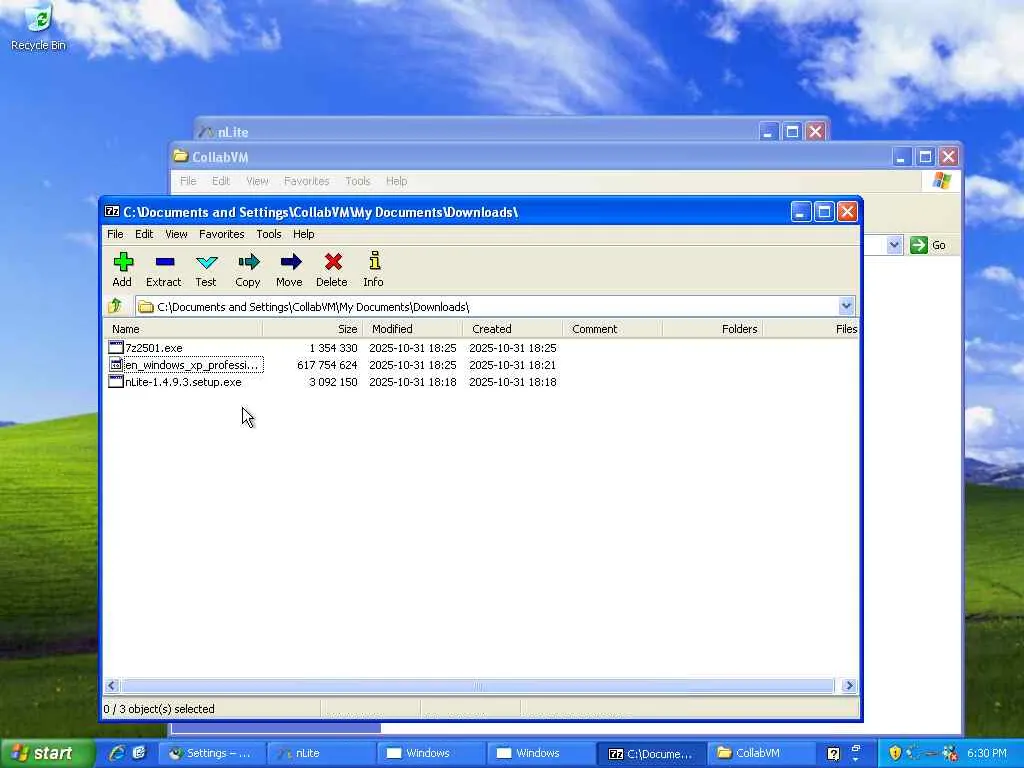This screenshot has height=768, width=1024.
Task: Select the 7z2501.exe file name
Action: pyautogui.click(x=153, y=348)
